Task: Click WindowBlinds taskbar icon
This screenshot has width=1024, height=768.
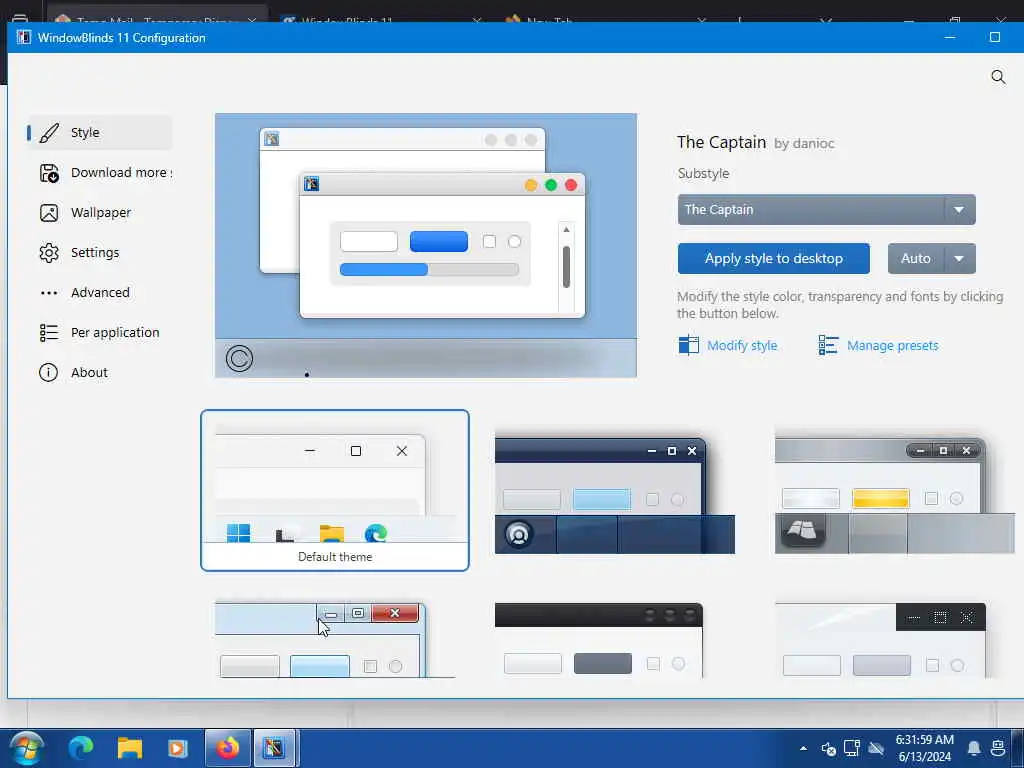Action: tap(275, 748)
